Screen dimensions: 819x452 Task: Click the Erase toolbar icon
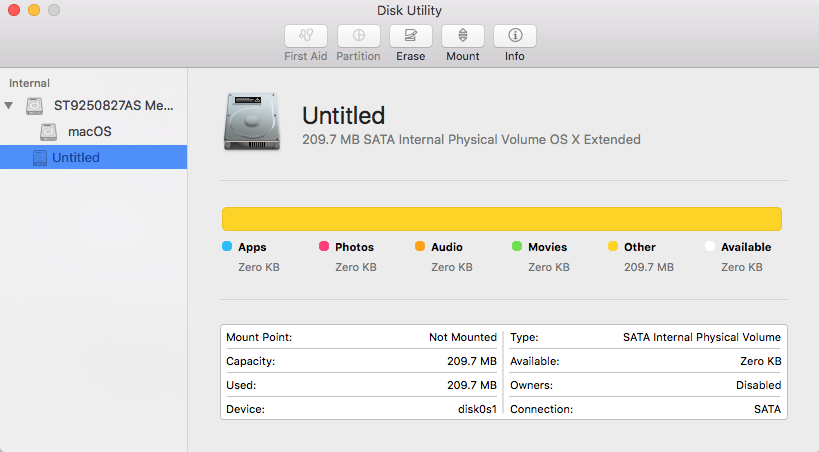[410, 36]
